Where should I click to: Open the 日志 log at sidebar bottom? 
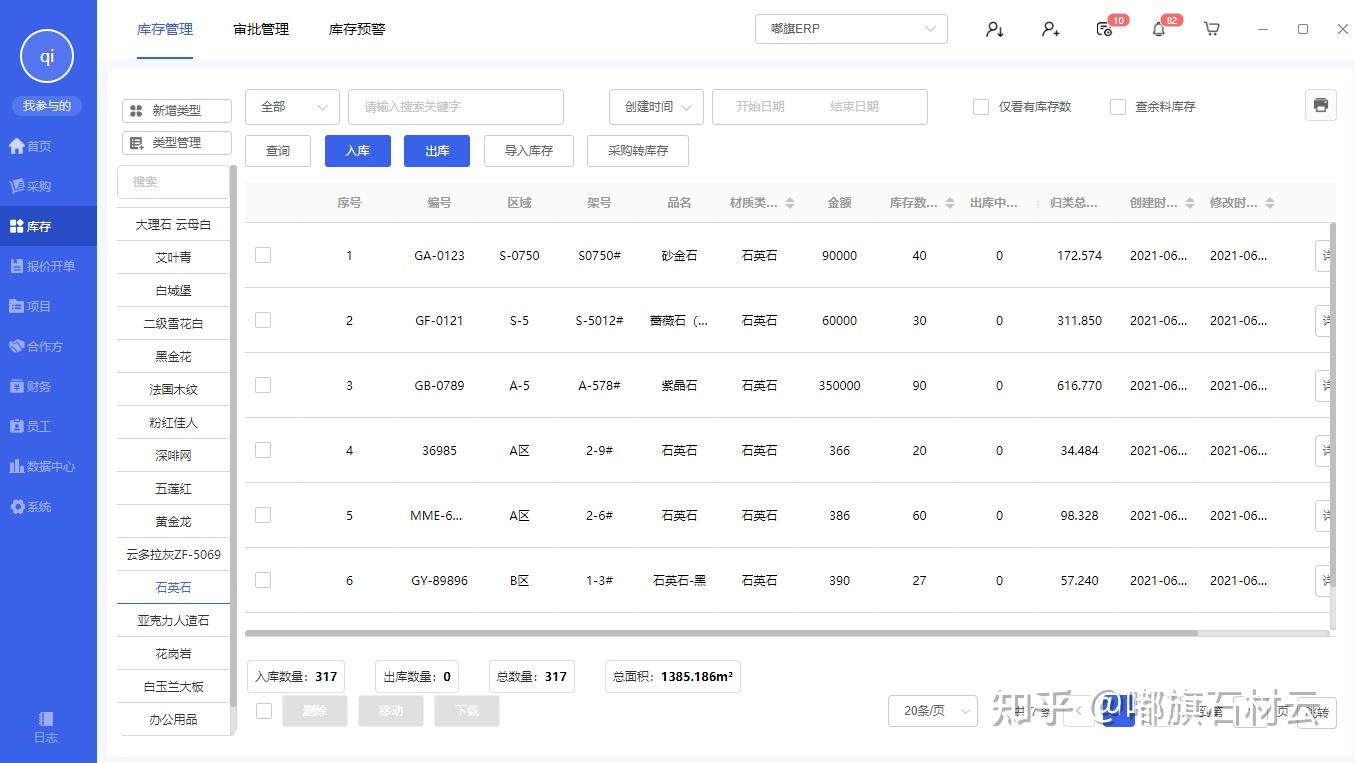(46, 728)
